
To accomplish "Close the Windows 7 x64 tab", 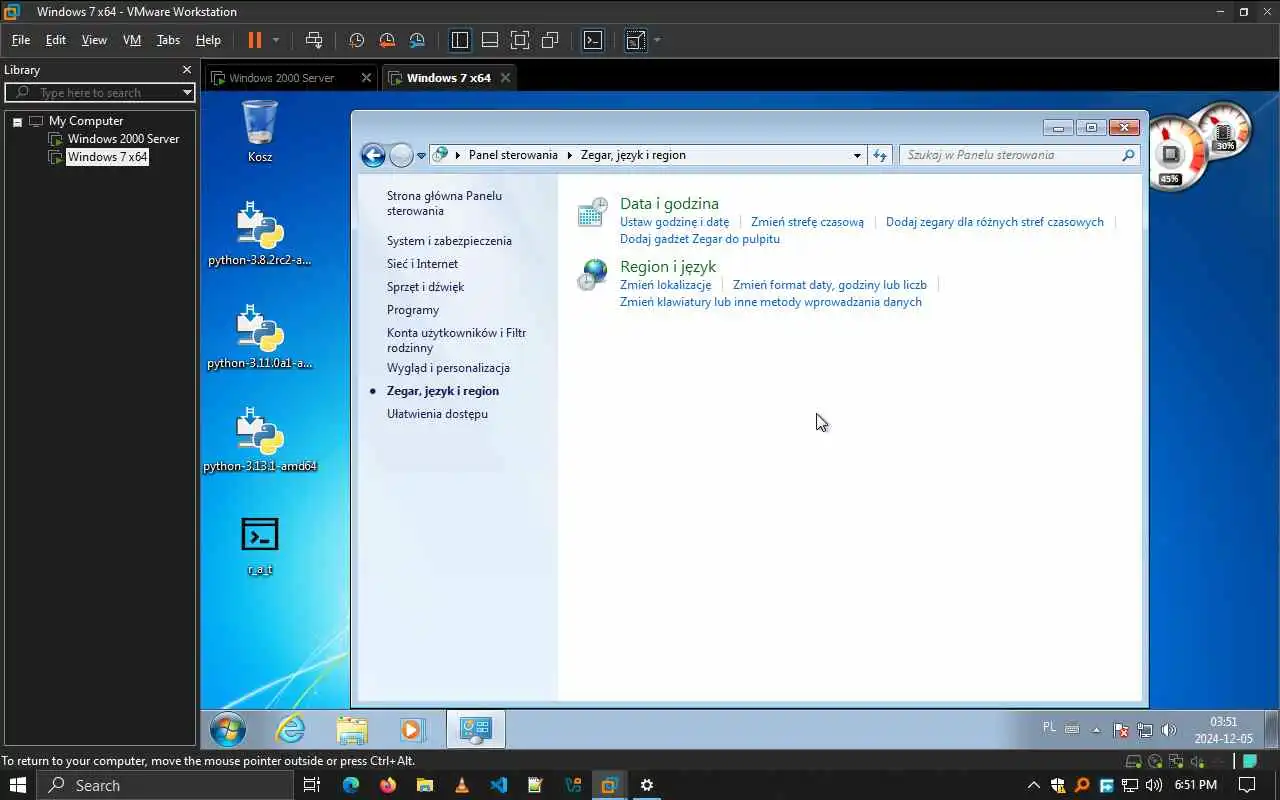I will point(505,78).
